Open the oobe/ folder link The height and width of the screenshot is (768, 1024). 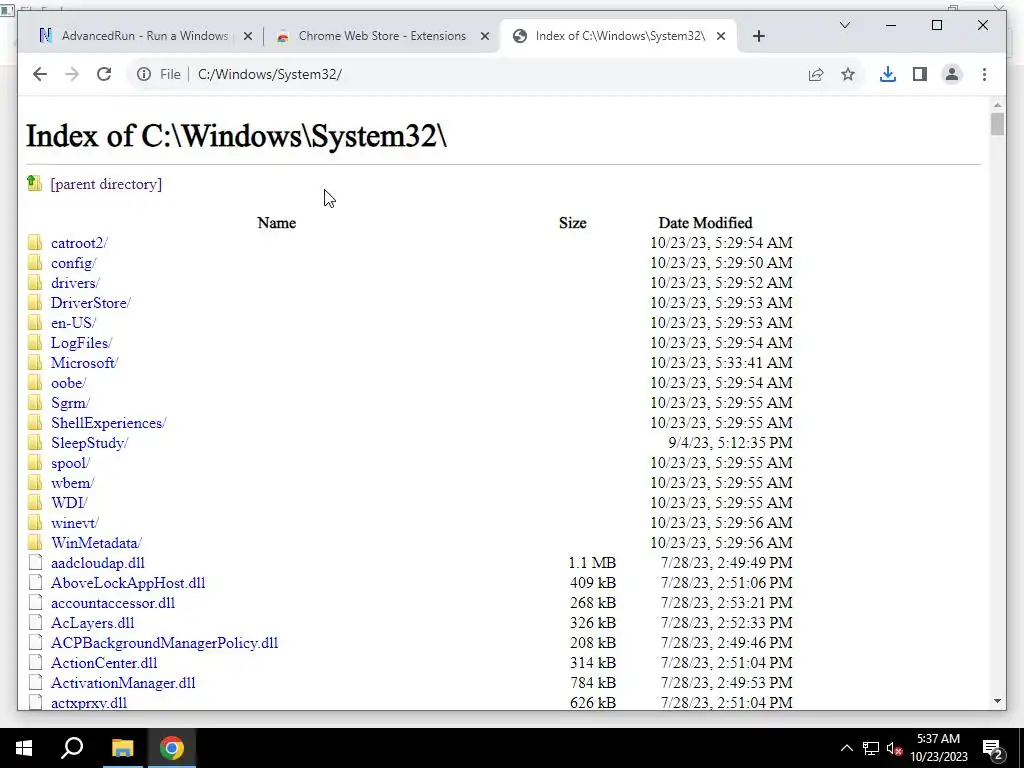69,383
